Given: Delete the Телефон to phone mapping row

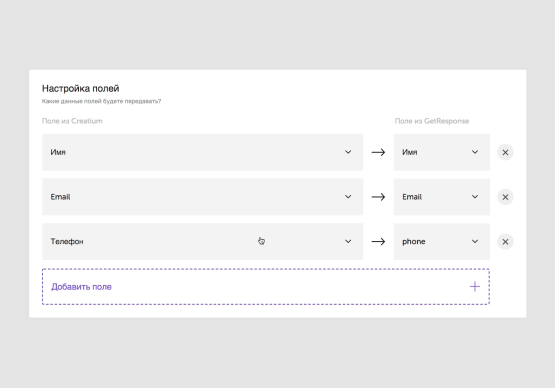Looking at the screenshot, I should click(505, 241).
